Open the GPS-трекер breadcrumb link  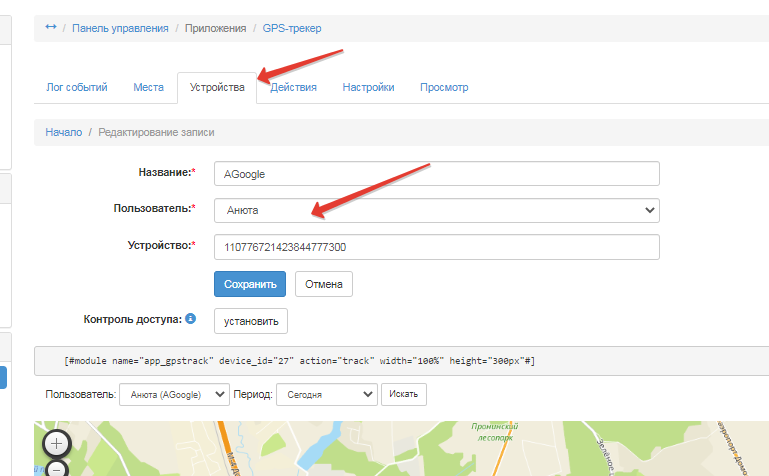pyautogui.click(x=292, y=28)
